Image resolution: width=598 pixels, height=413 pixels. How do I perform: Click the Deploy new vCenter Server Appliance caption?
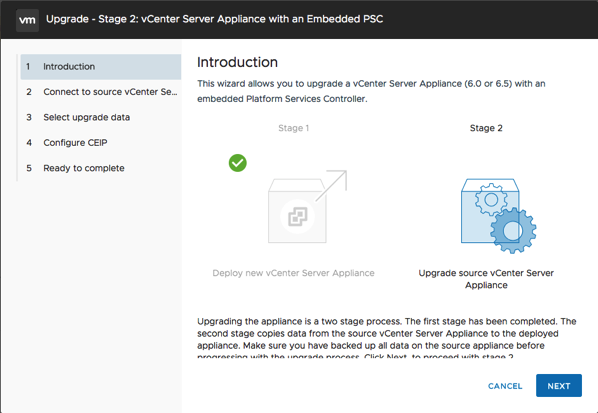[x=293, y=273]
